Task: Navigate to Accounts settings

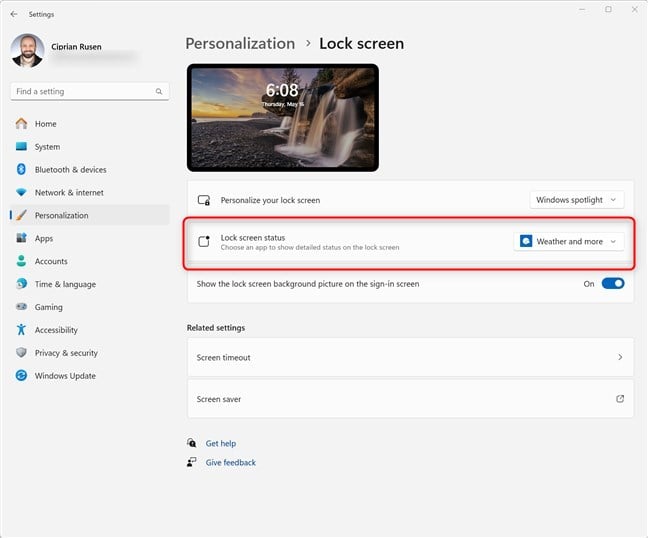Action: (x=90, y=261)
